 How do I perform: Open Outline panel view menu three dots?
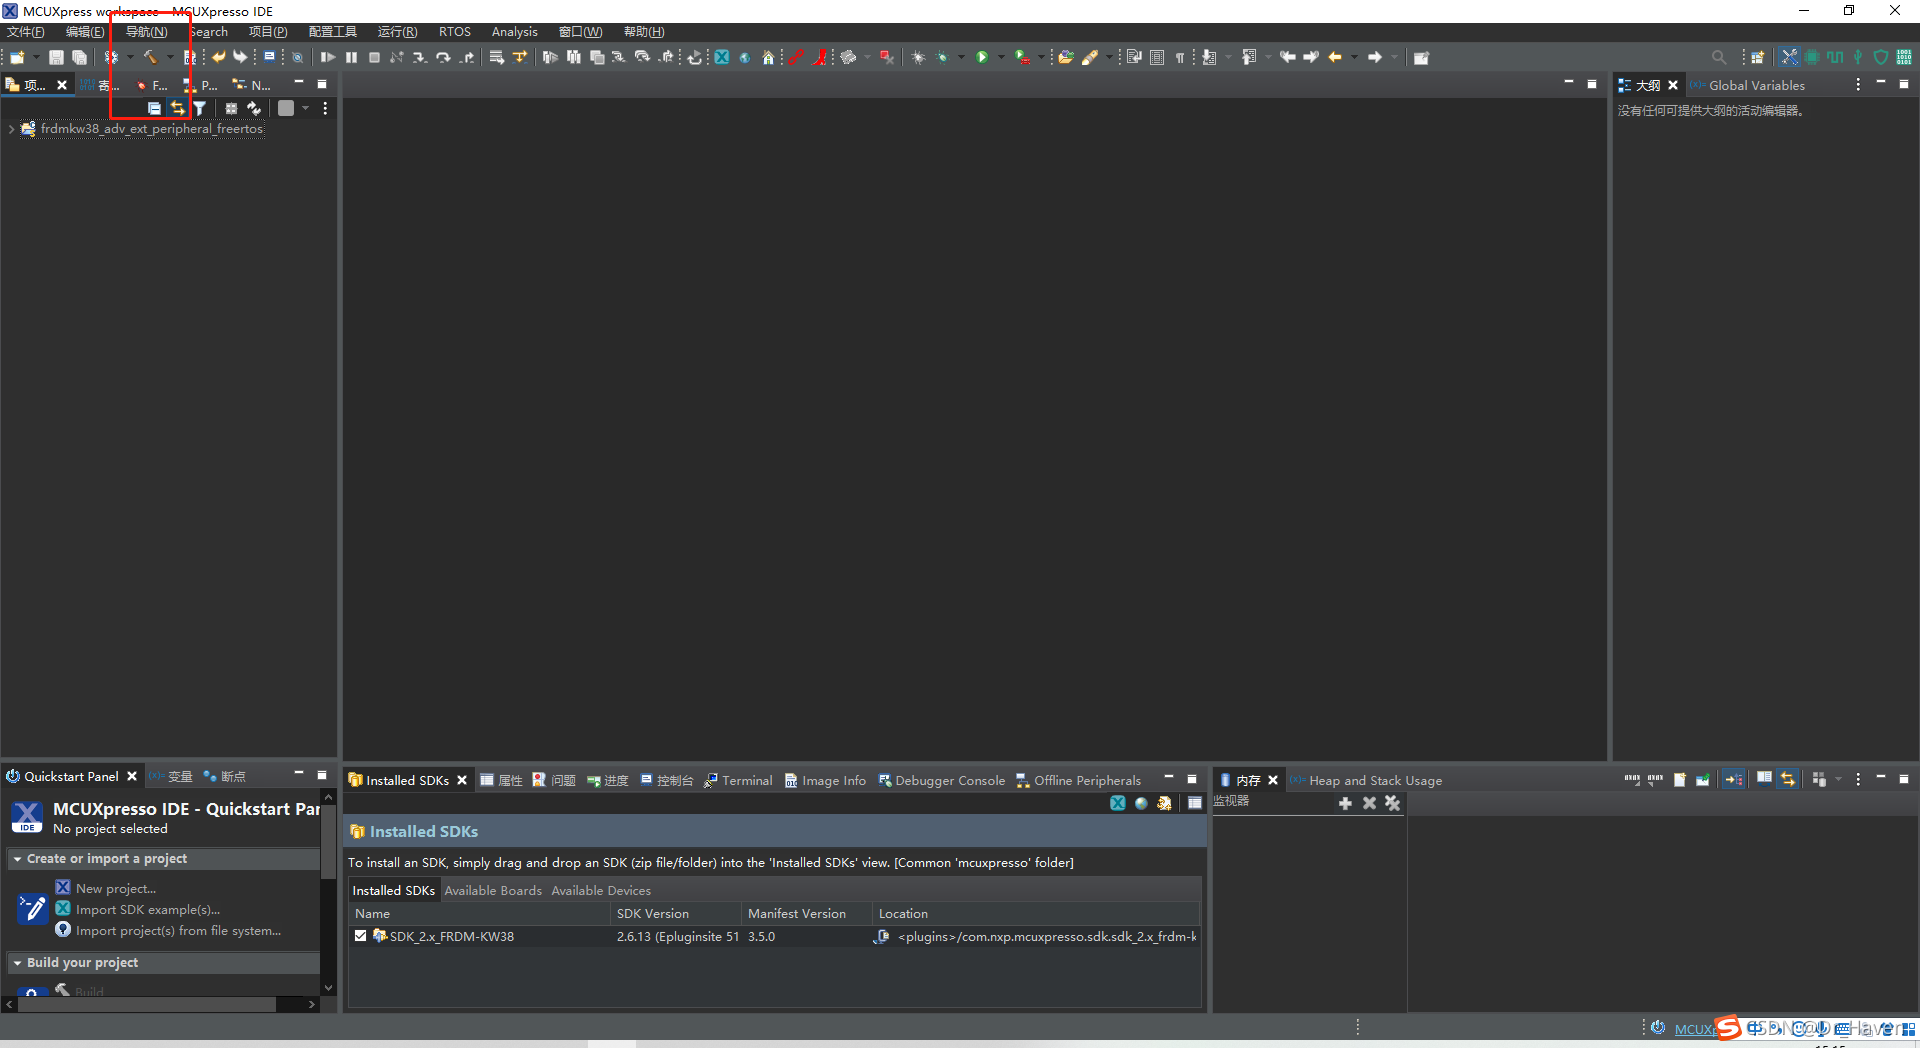tap(1858, 85)
